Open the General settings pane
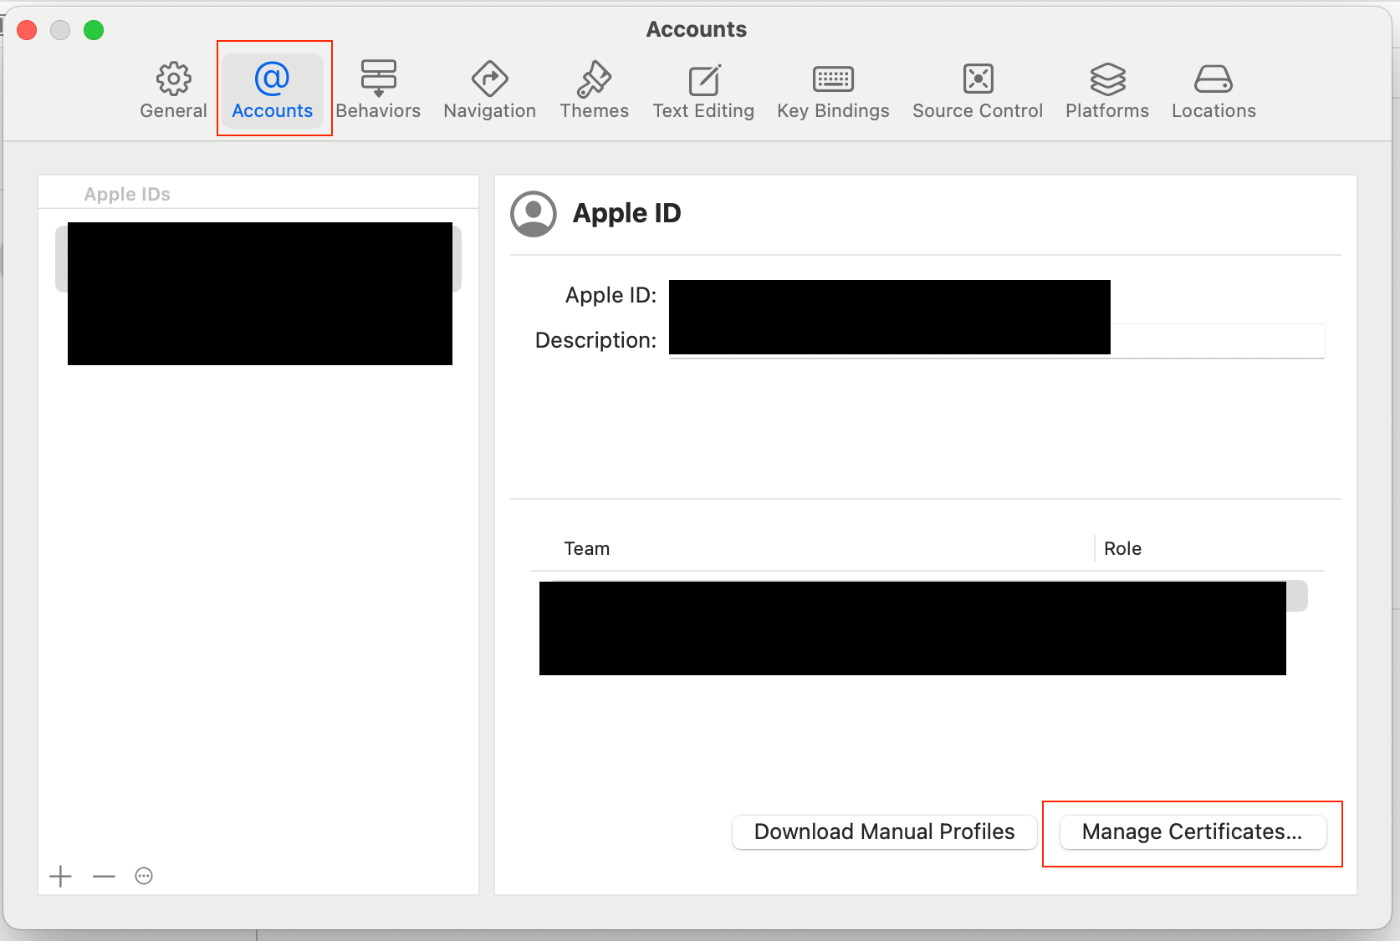The image size is (1400, 941). pos(173,90)
